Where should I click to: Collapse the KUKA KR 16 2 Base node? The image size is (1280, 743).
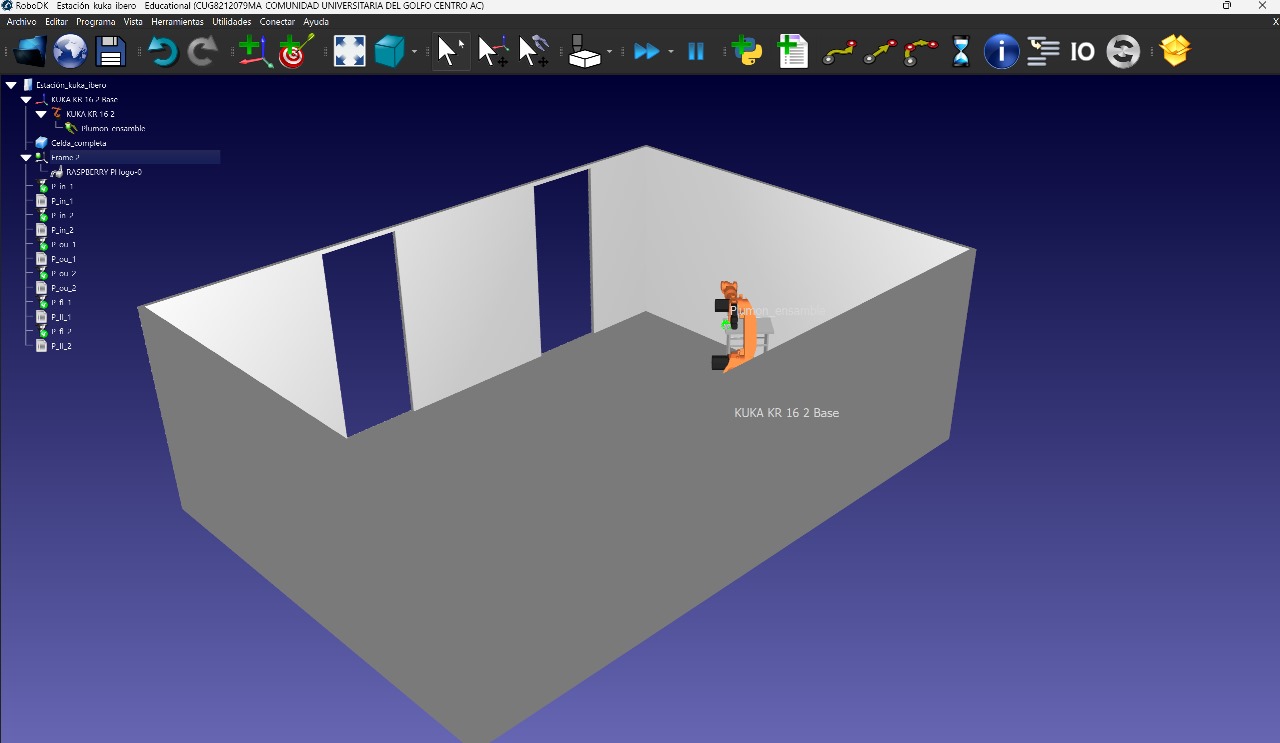(x=26, y=100)
